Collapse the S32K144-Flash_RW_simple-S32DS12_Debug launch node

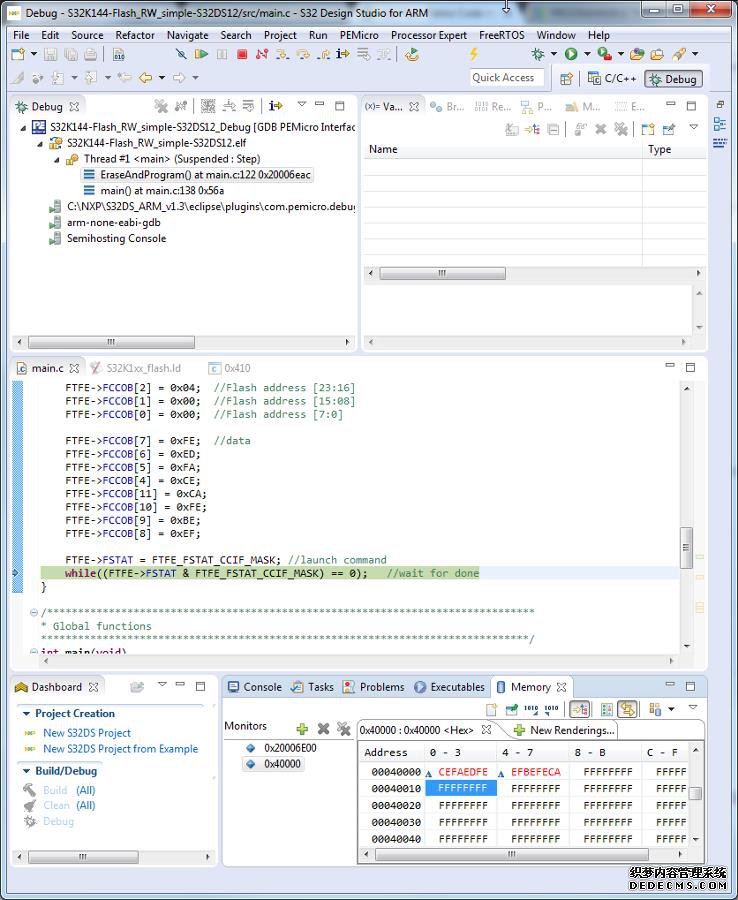click(23, 127)
